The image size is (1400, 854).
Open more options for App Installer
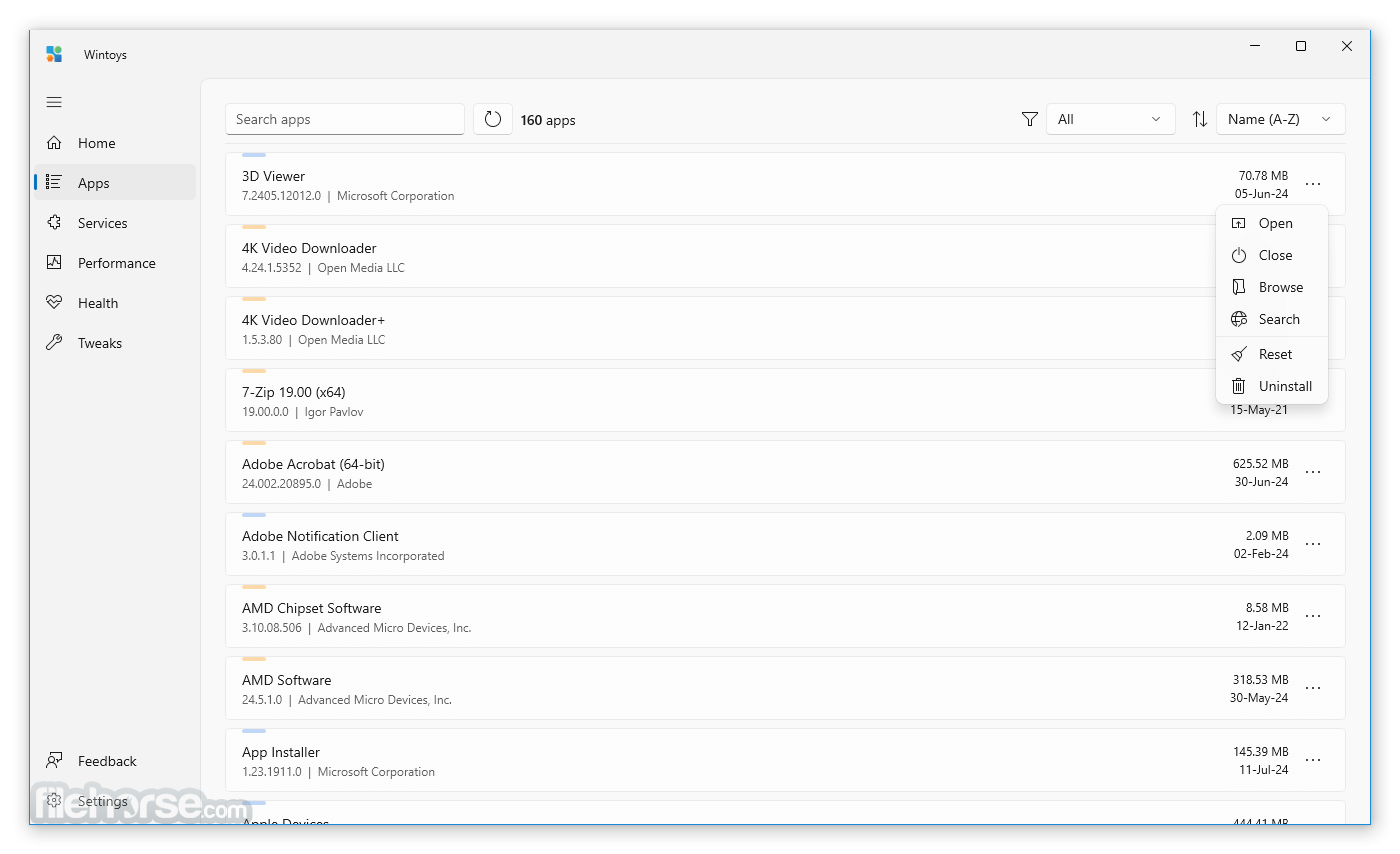click(1313, 760)
